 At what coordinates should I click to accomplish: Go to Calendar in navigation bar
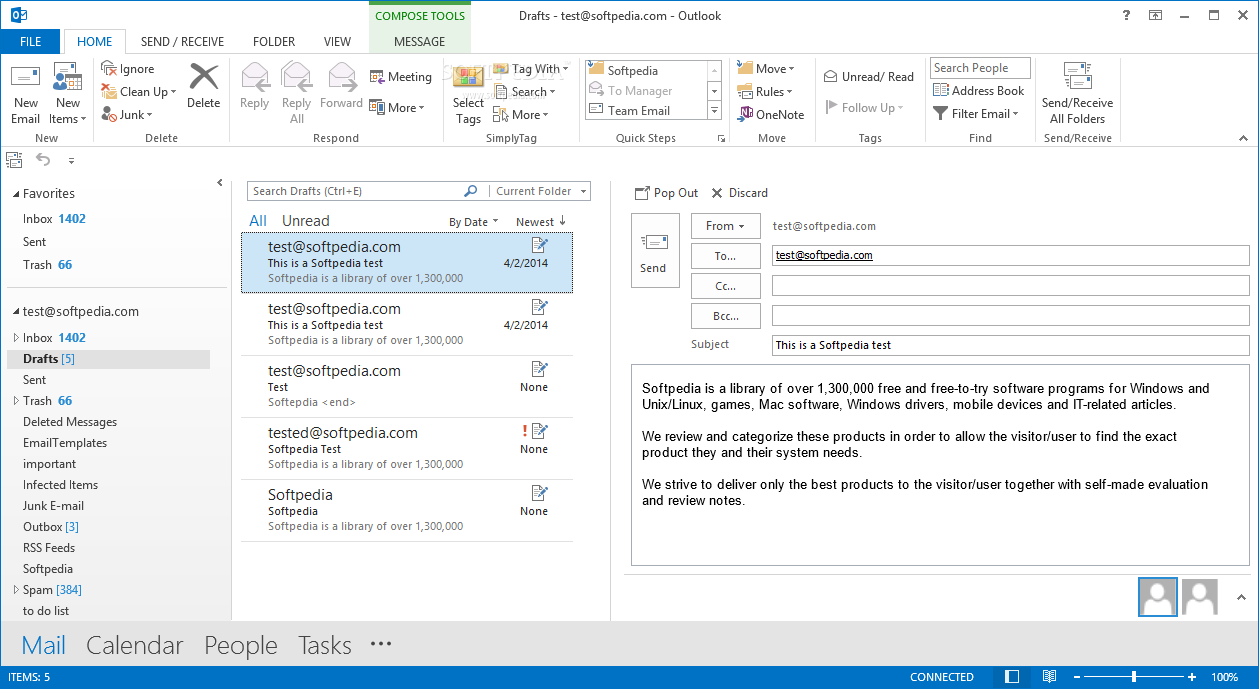[135, 646]
